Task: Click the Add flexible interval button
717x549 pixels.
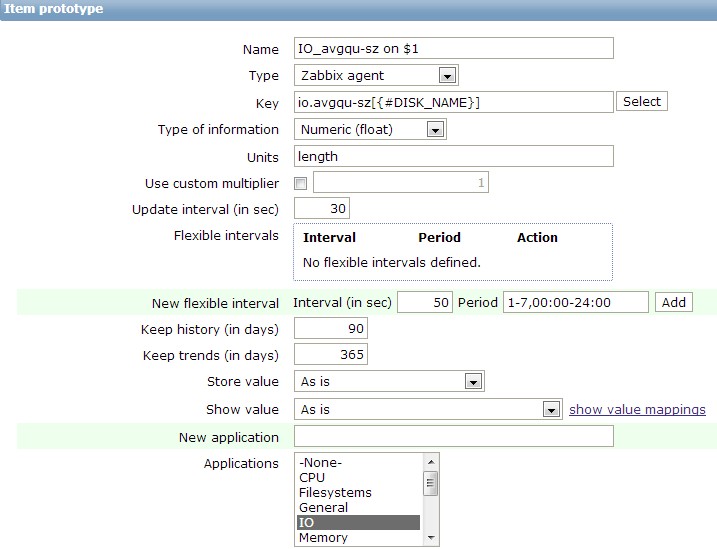Action: tap(674, 302)
